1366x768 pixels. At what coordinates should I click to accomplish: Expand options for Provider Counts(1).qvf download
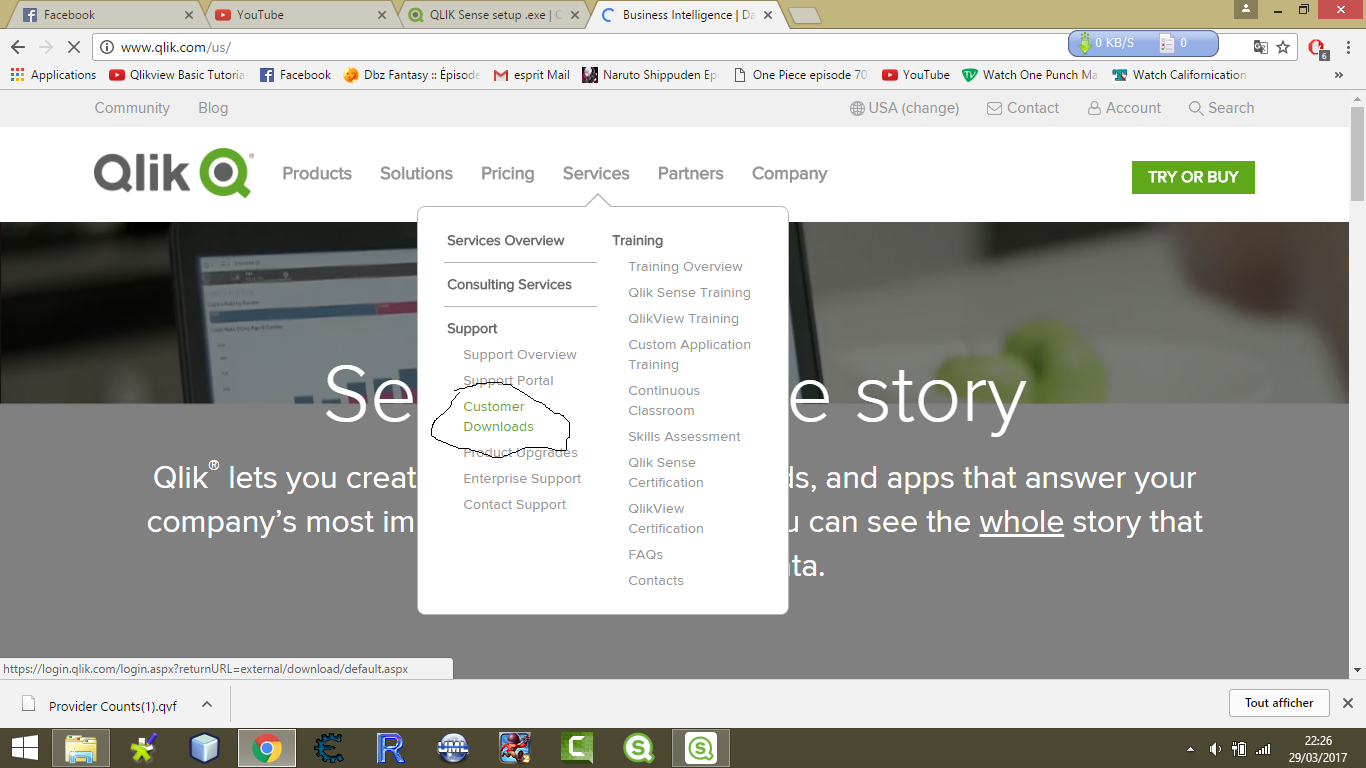pos(207,704)
